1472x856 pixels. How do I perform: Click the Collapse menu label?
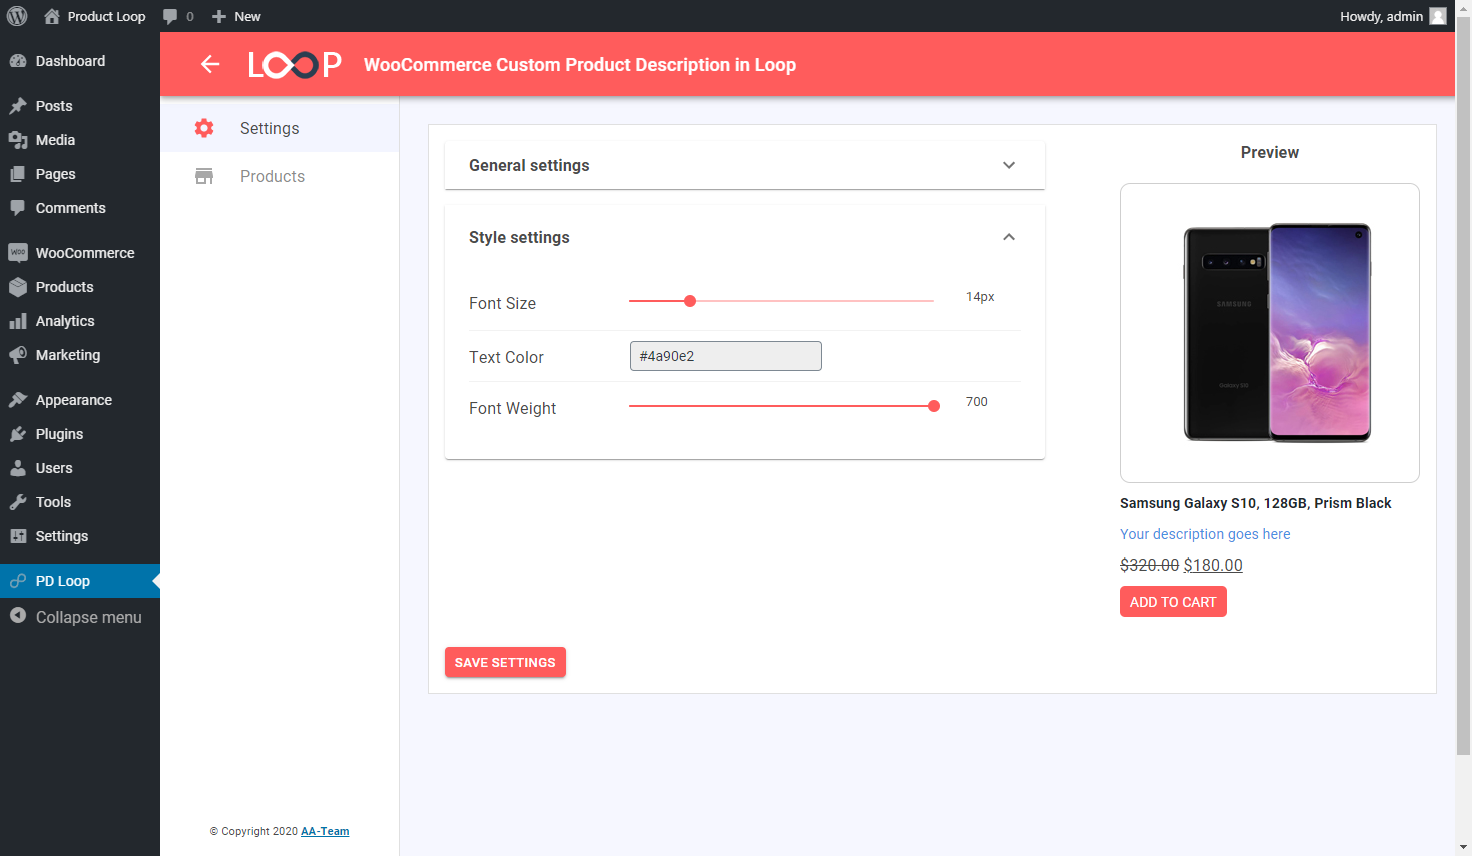coord(89,617)
